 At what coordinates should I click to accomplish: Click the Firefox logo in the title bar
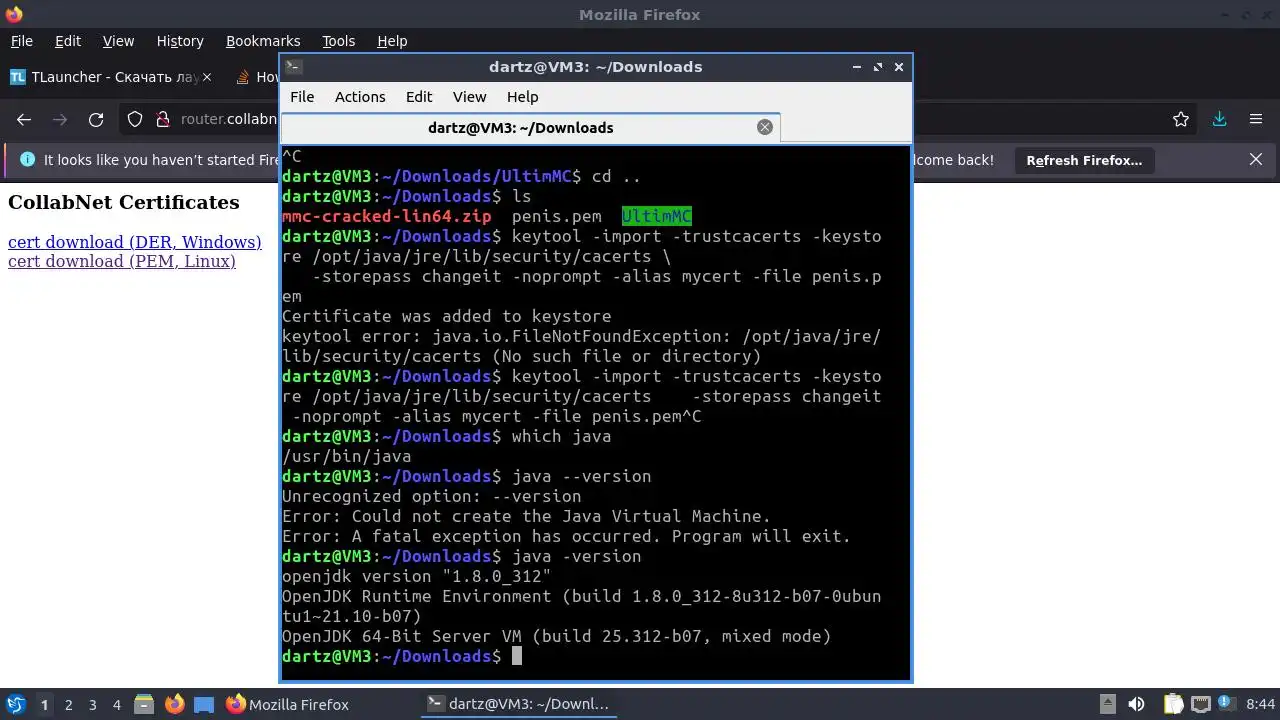click(x=14, y=14)
